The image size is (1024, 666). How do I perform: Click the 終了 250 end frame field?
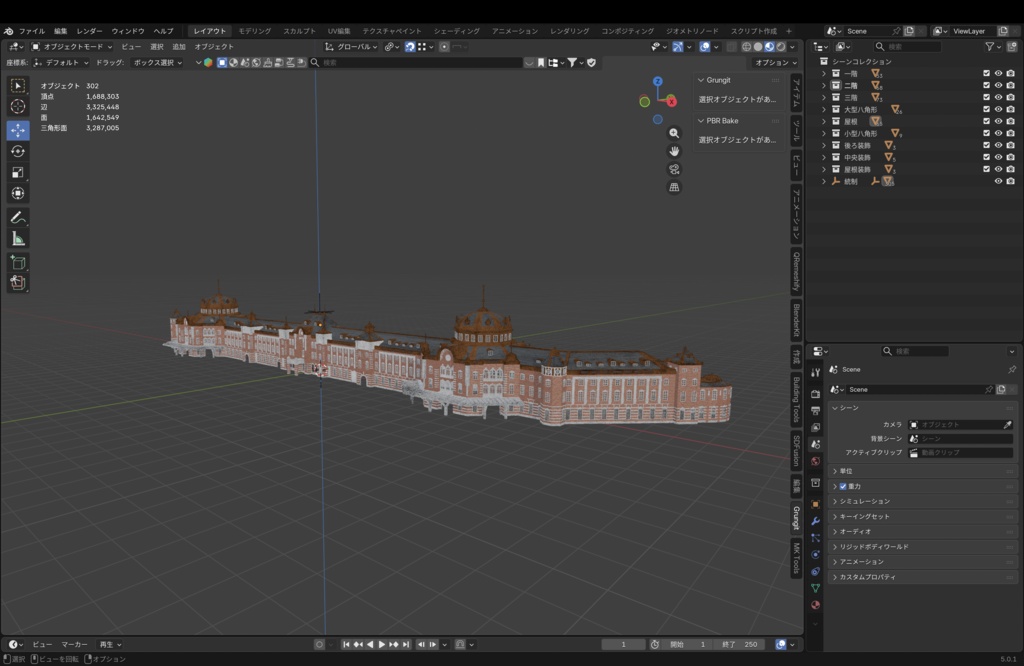739,644
